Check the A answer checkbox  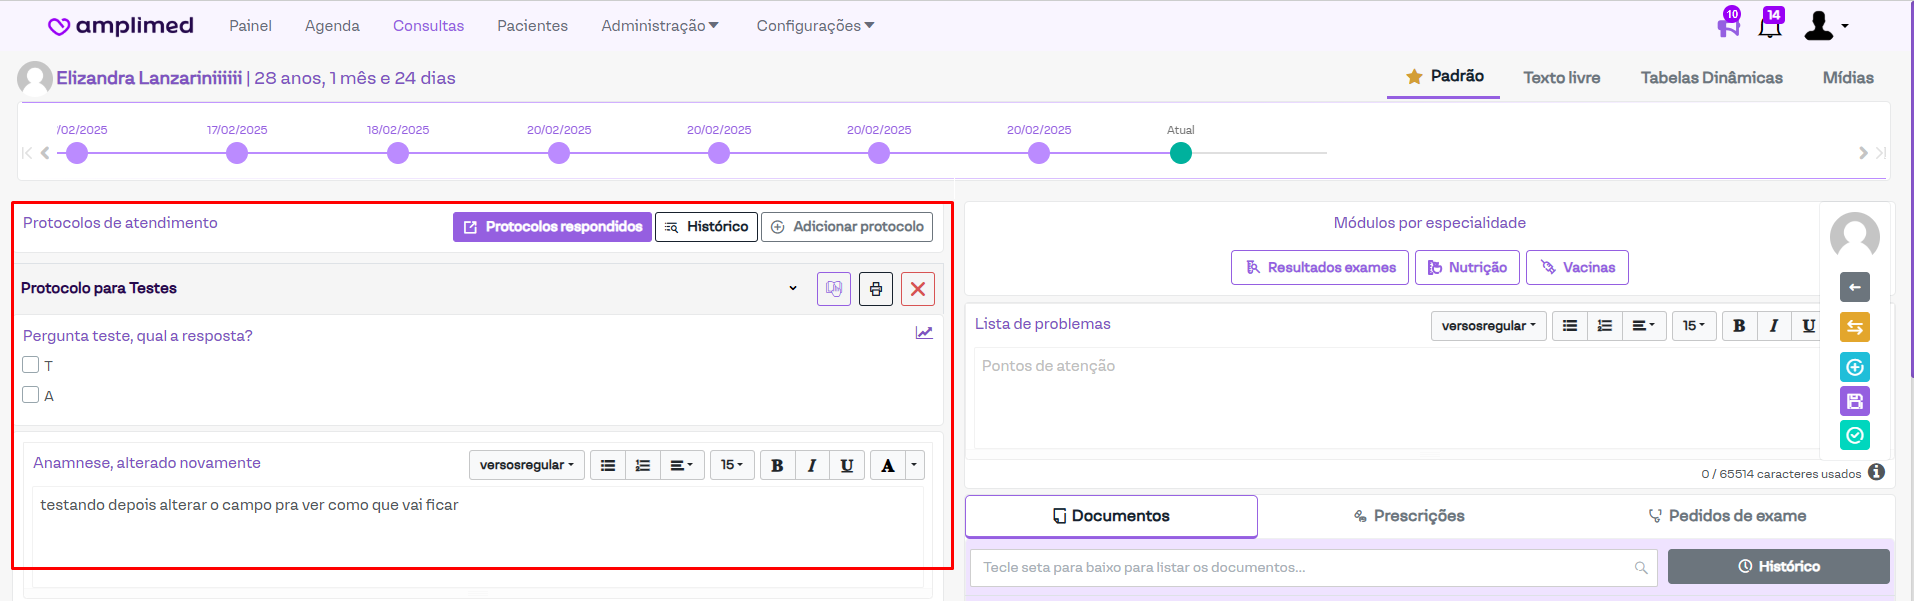(31, 395)
